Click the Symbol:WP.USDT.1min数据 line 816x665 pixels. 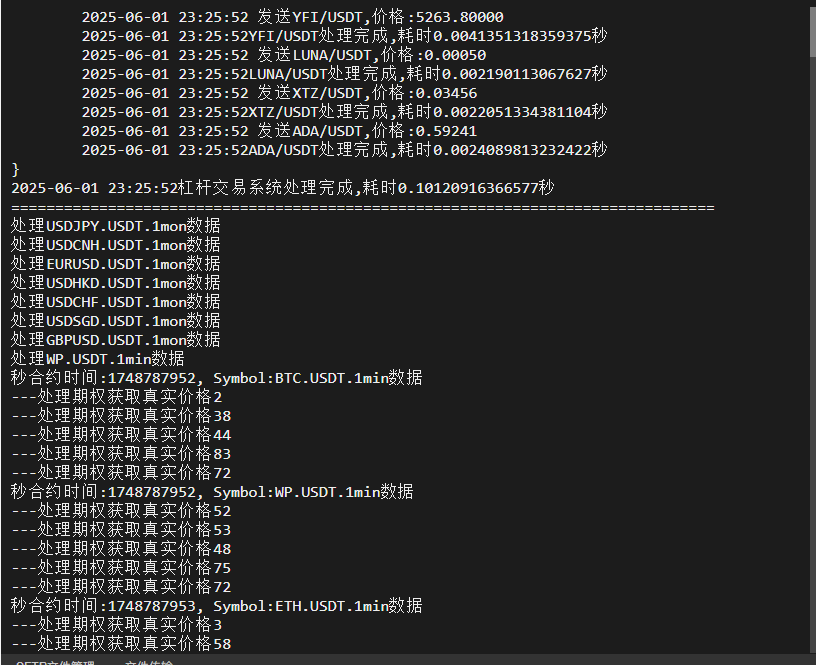(212, 492)
